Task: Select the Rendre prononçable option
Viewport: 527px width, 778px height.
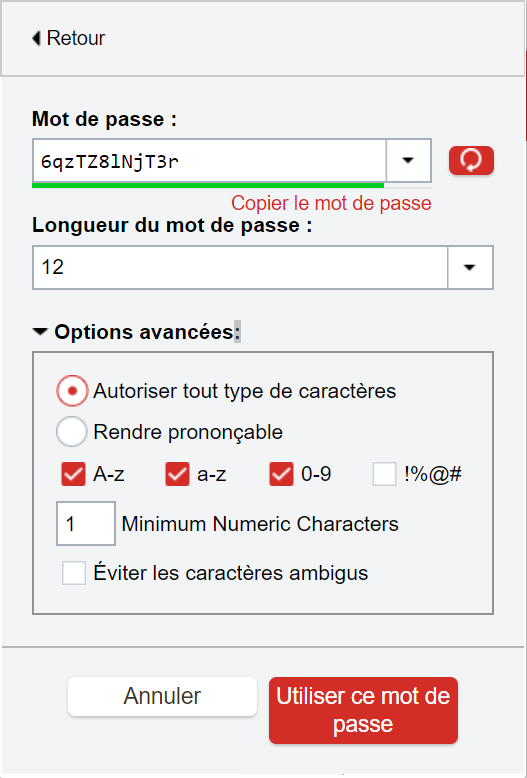Action: (x=72, y=432)
